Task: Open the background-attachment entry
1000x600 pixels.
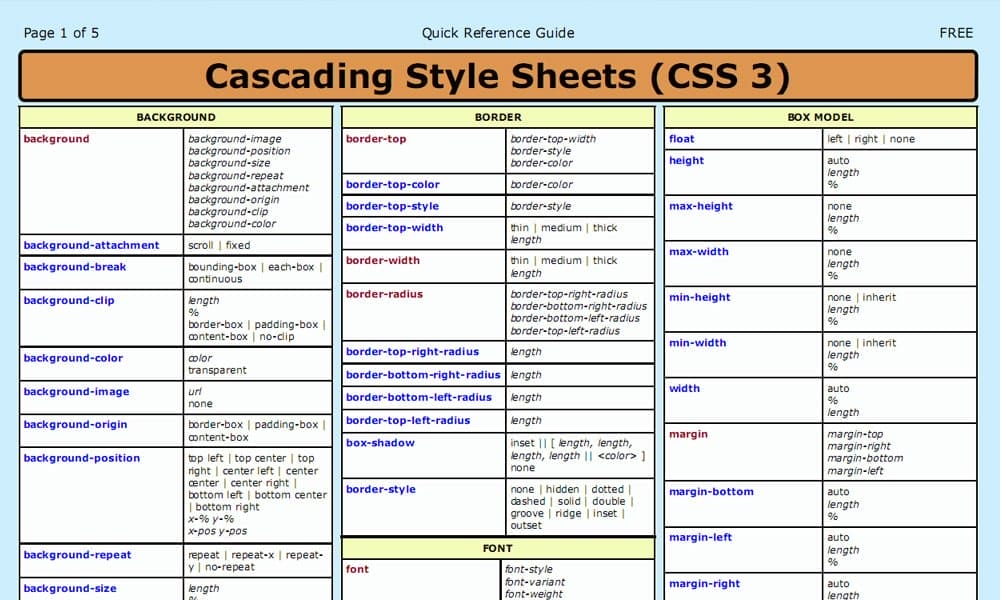Action: 92,245
